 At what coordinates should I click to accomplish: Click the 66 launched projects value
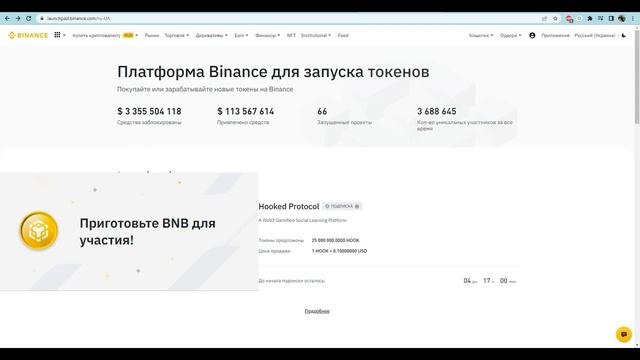pyautogui.click(x=322, y=111)
